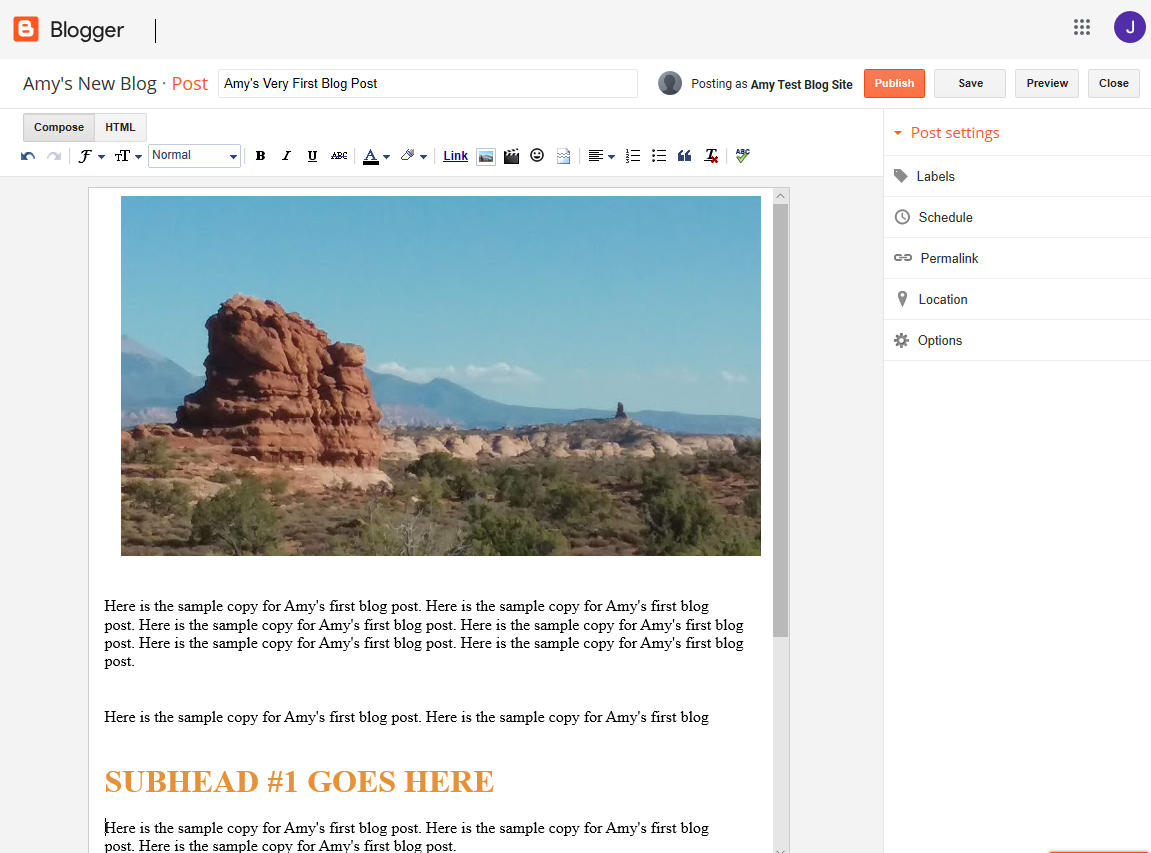Remove formatting from selected text

click(x=711, y=156)
